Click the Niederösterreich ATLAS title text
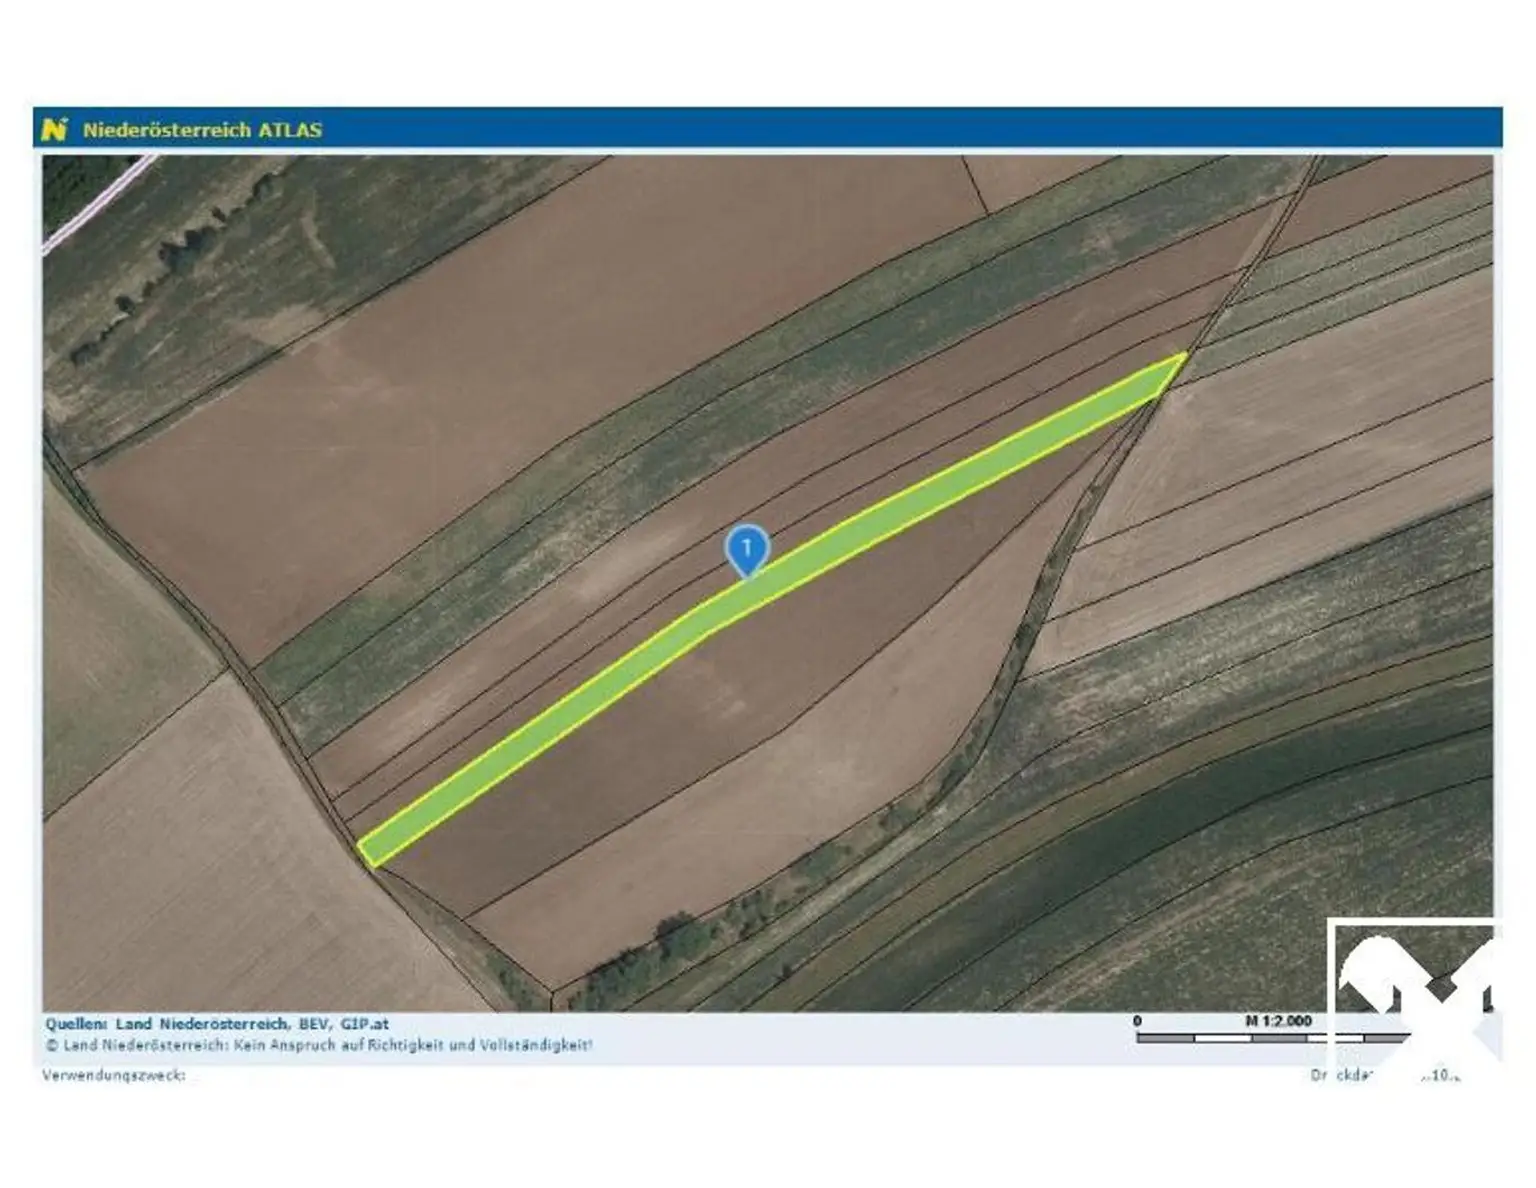Image resolution: width=1536 pixels, height=1188 pixels. 202,130
